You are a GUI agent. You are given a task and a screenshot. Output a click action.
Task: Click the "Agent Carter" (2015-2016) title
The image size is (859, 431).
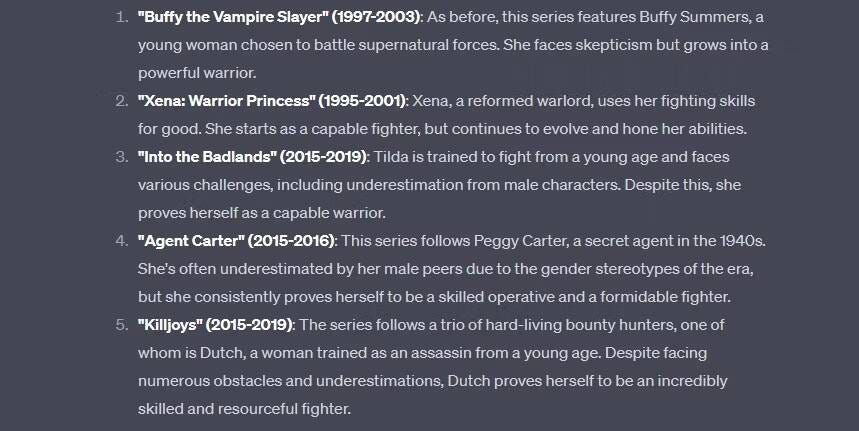tap(237, 241)
